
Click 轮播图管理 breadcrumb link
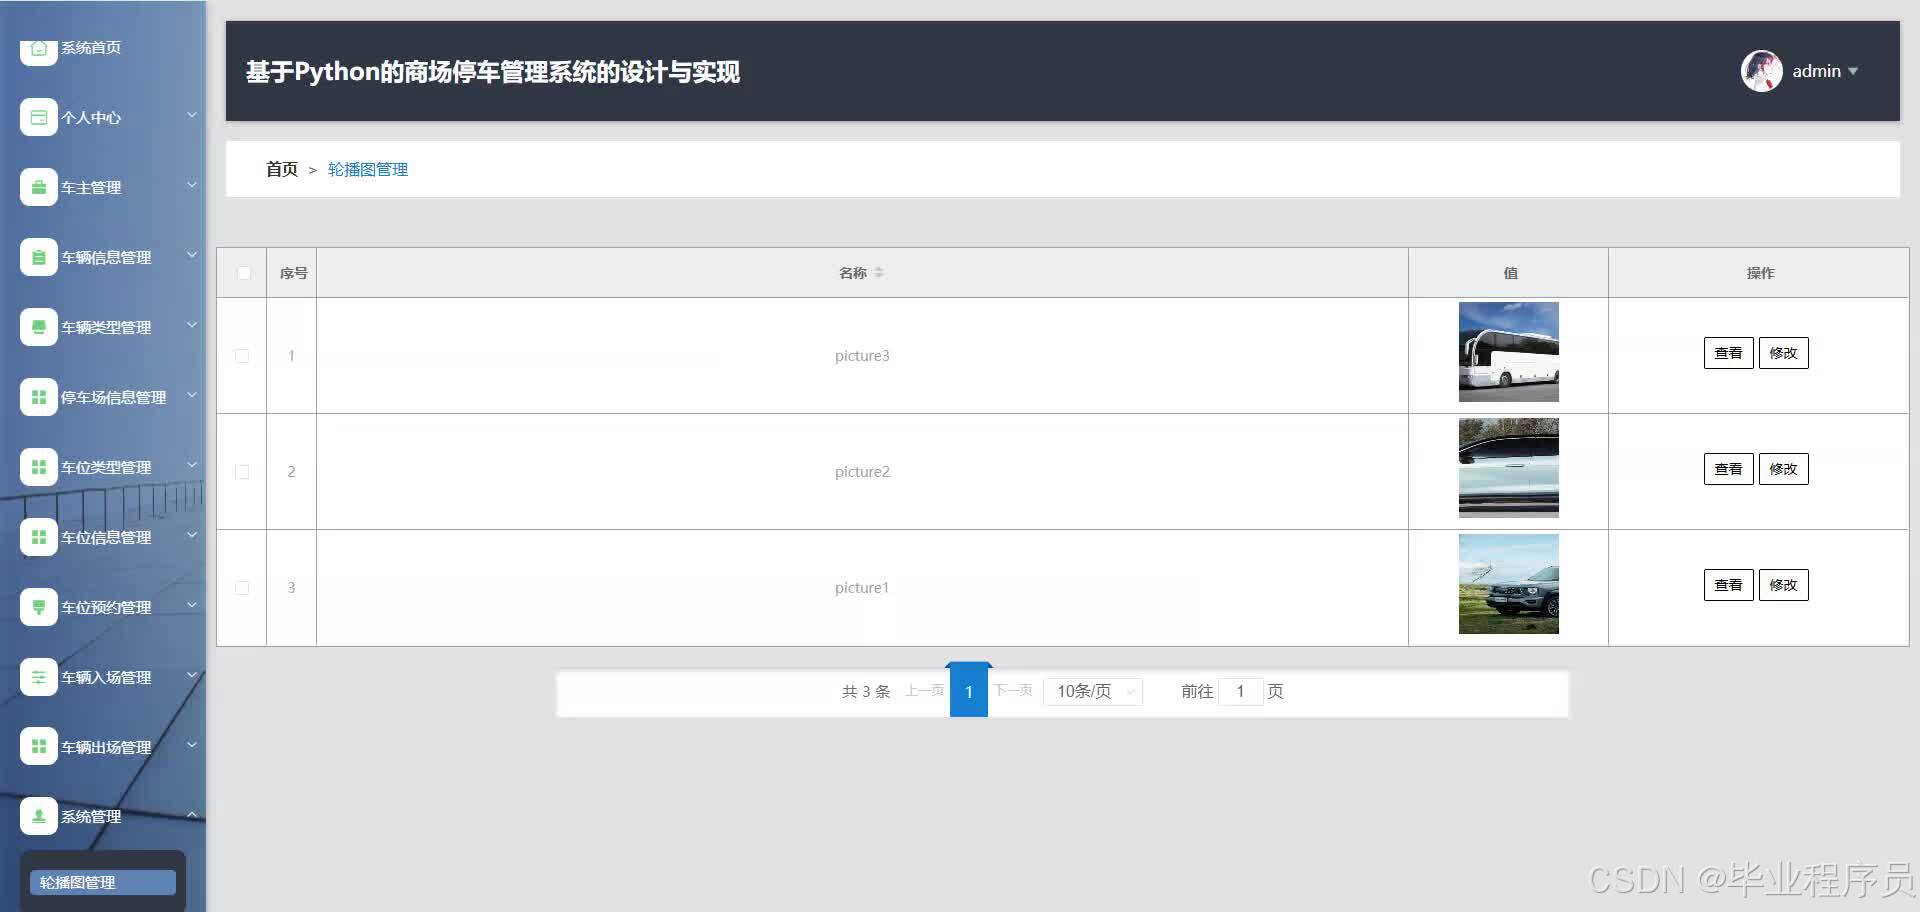(368, 169)
